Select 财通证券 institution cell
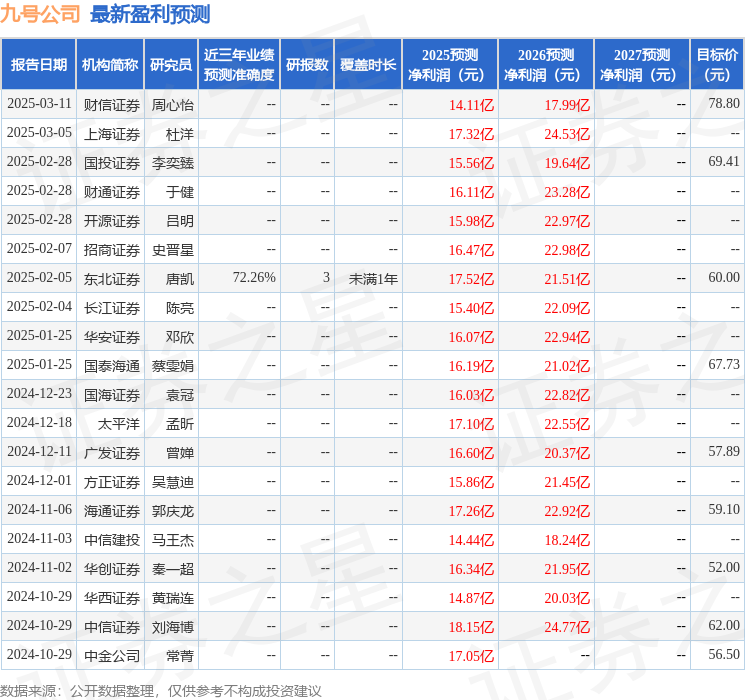Viewport: 745px width, 700px height. [112, 192]
